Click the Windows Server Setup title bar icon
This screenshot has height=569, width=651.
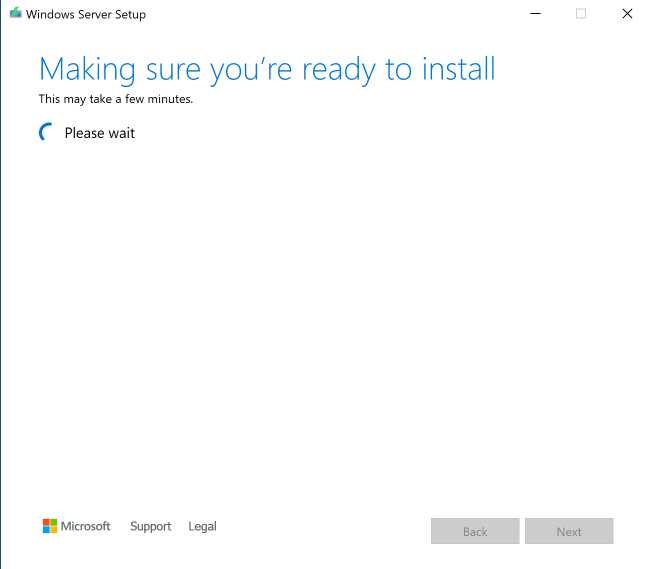(15, 13)
